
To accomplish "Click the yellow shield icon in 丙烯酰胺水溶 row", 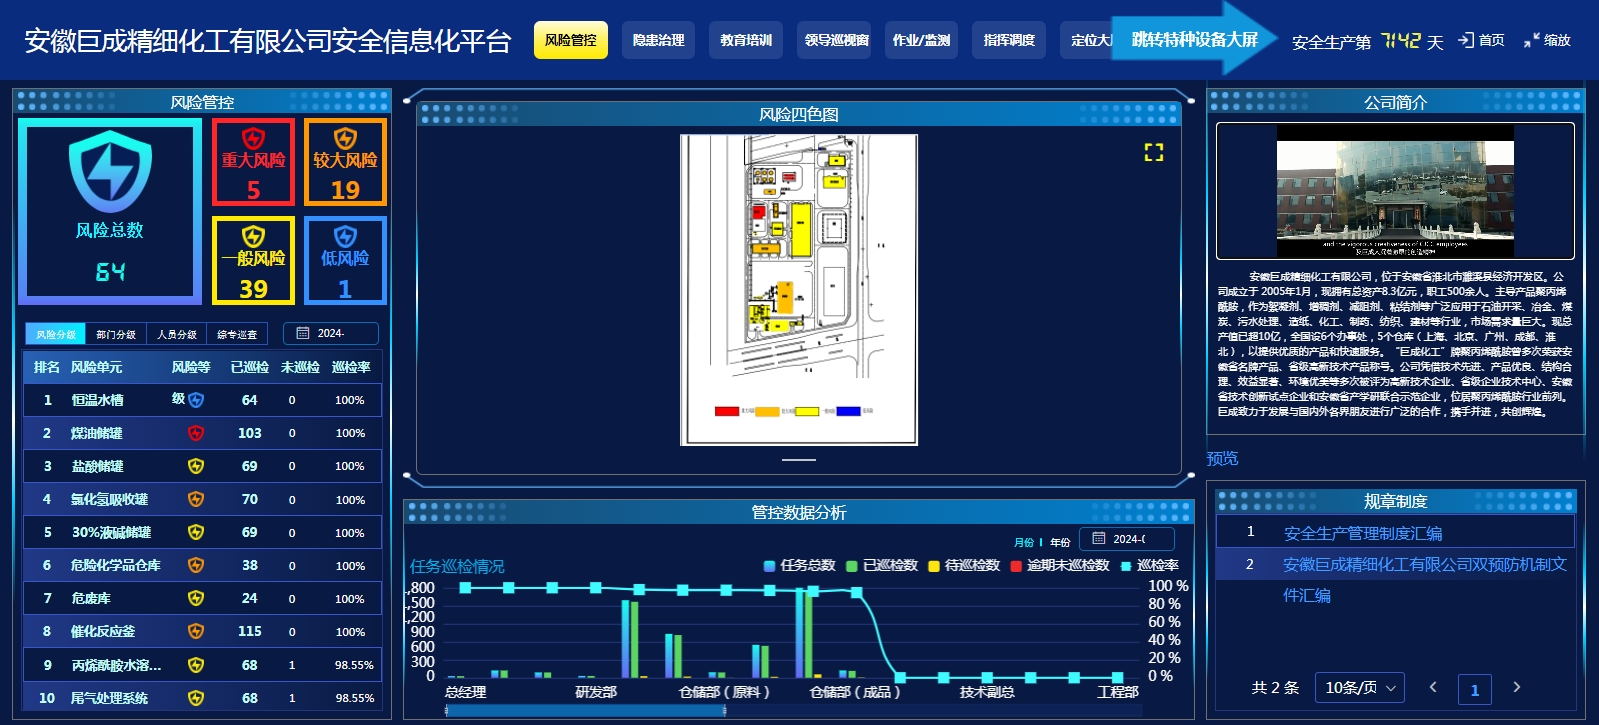I will [196, 664].
